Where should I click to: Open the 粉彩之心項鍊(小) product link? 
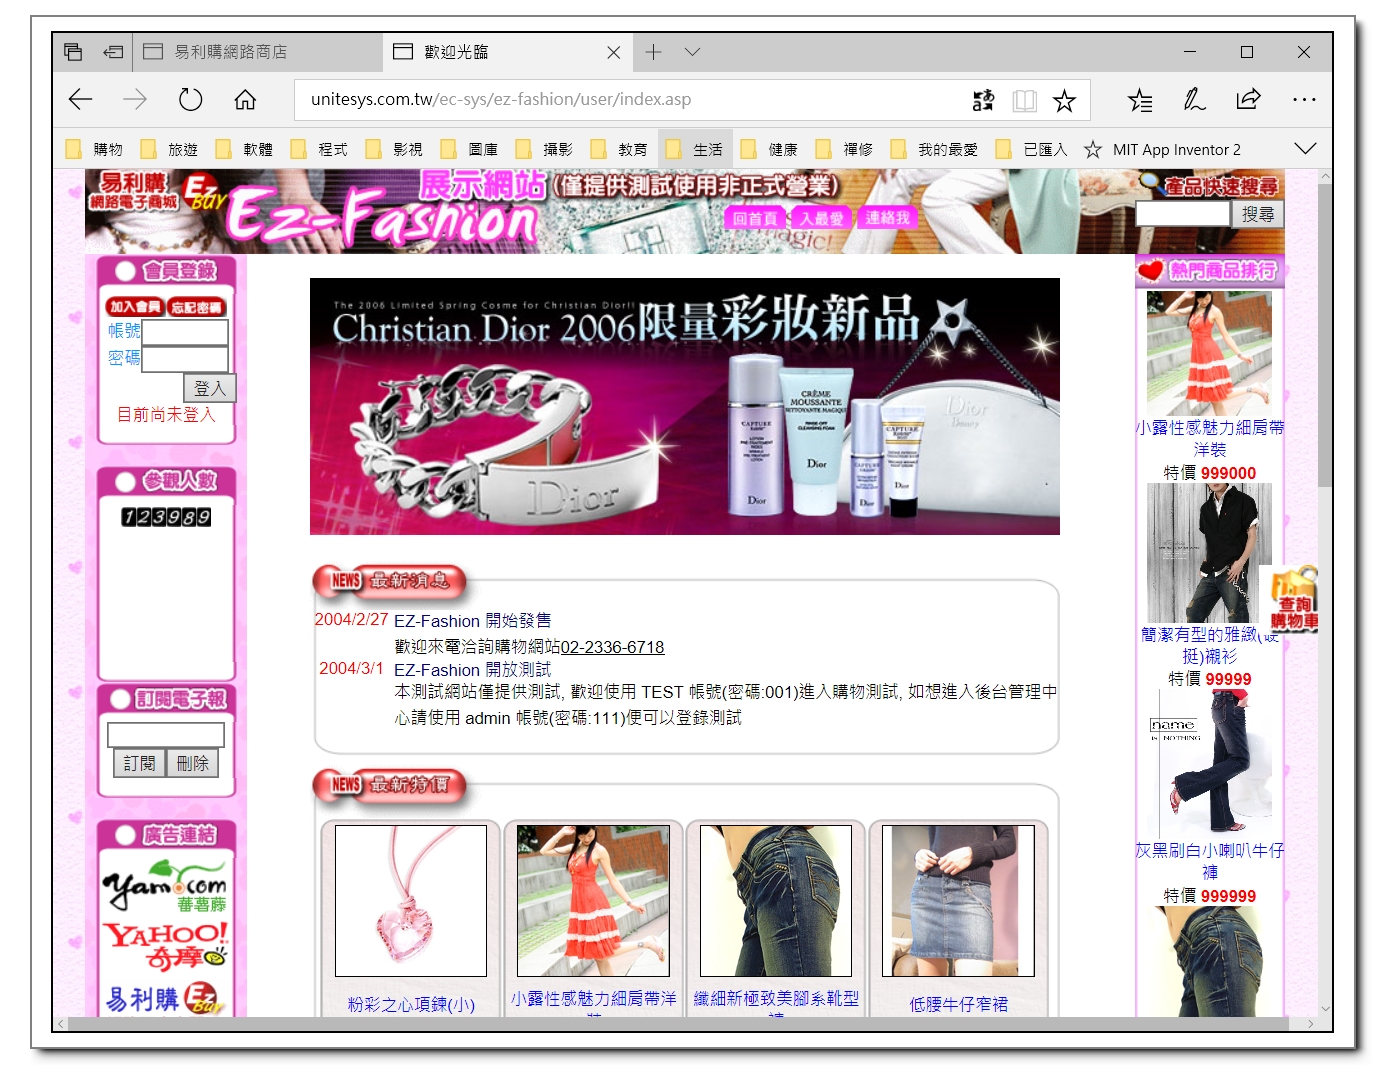click(x=411, y=1004)
